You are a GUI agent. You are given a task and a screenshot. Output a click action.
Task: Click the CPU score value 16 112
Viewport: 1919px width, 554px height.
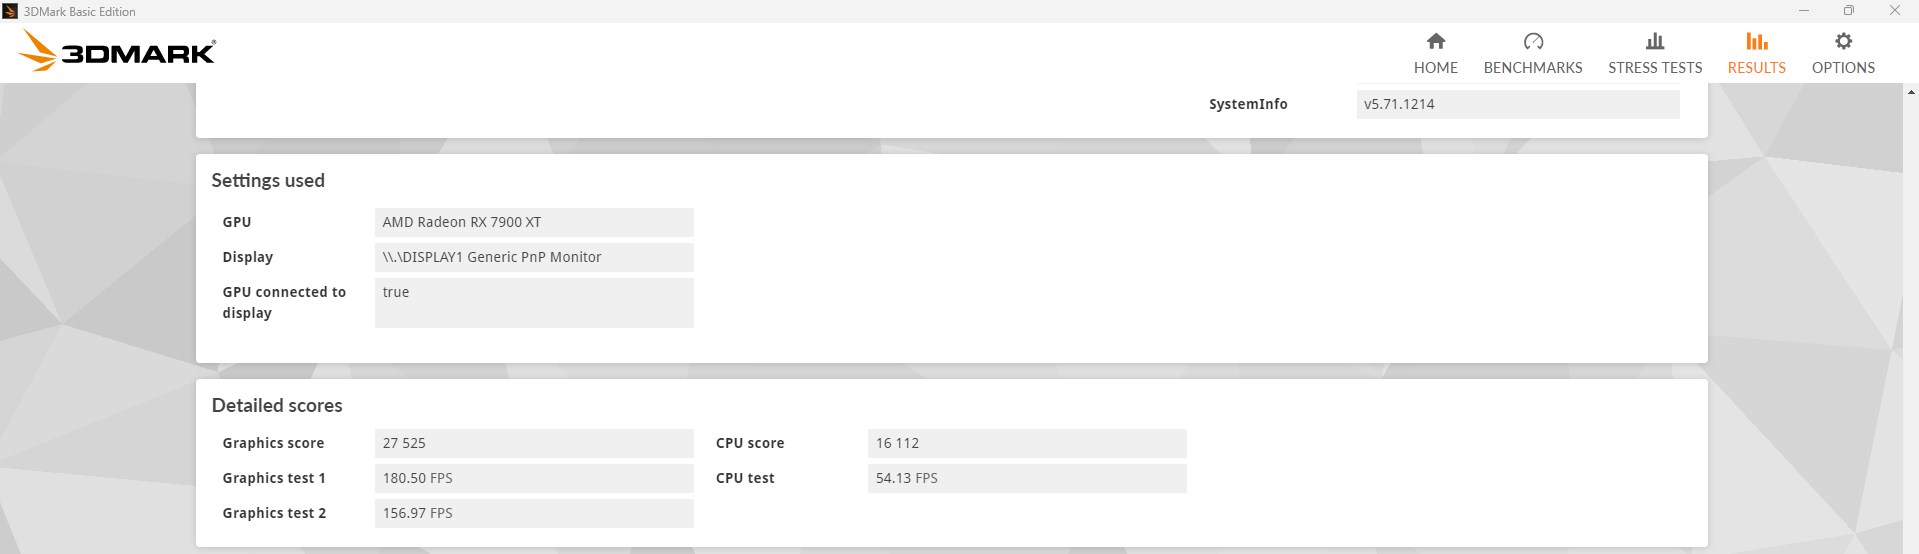point(1027,443)
